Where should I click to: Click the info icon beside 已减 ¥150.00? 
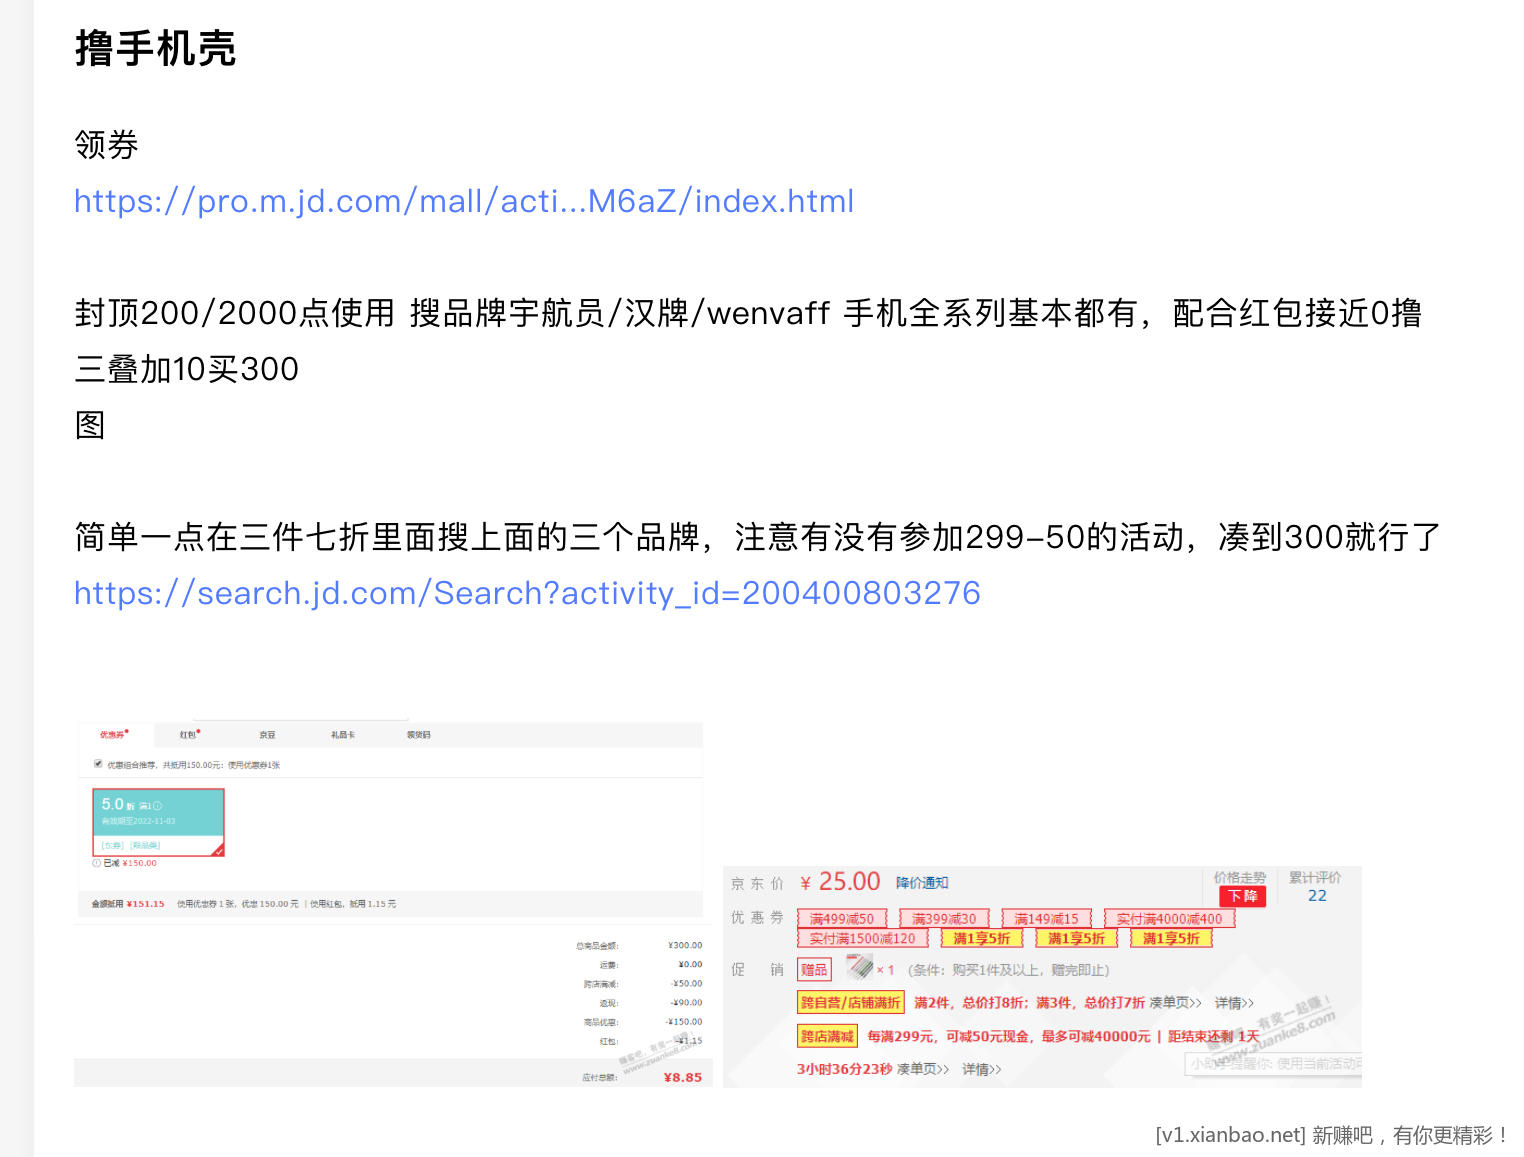pyautogui.click(x=97, y=863)
